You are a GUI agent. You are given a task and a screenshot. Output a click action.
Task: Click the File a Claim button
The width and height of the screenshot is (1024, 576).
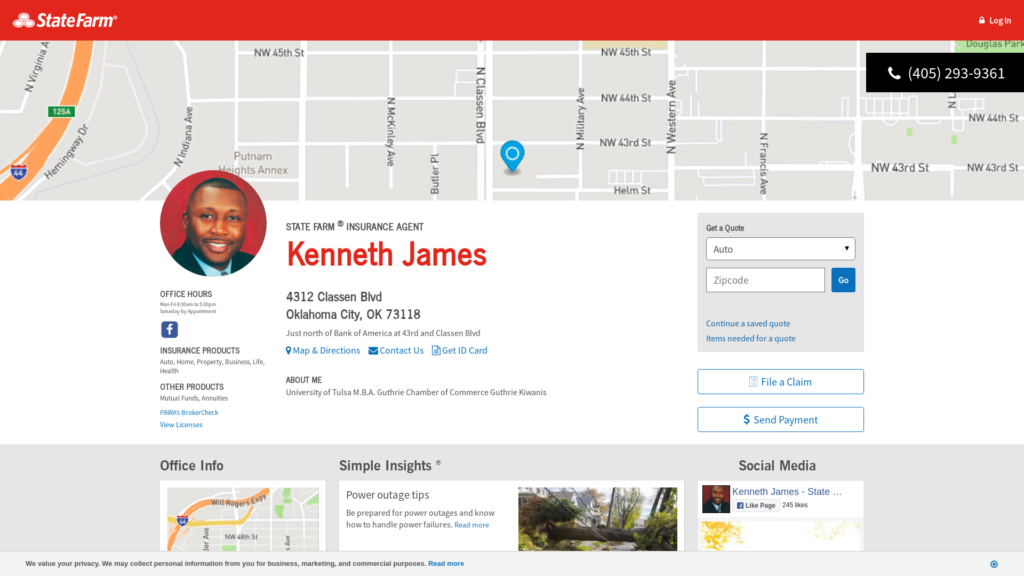780,382
